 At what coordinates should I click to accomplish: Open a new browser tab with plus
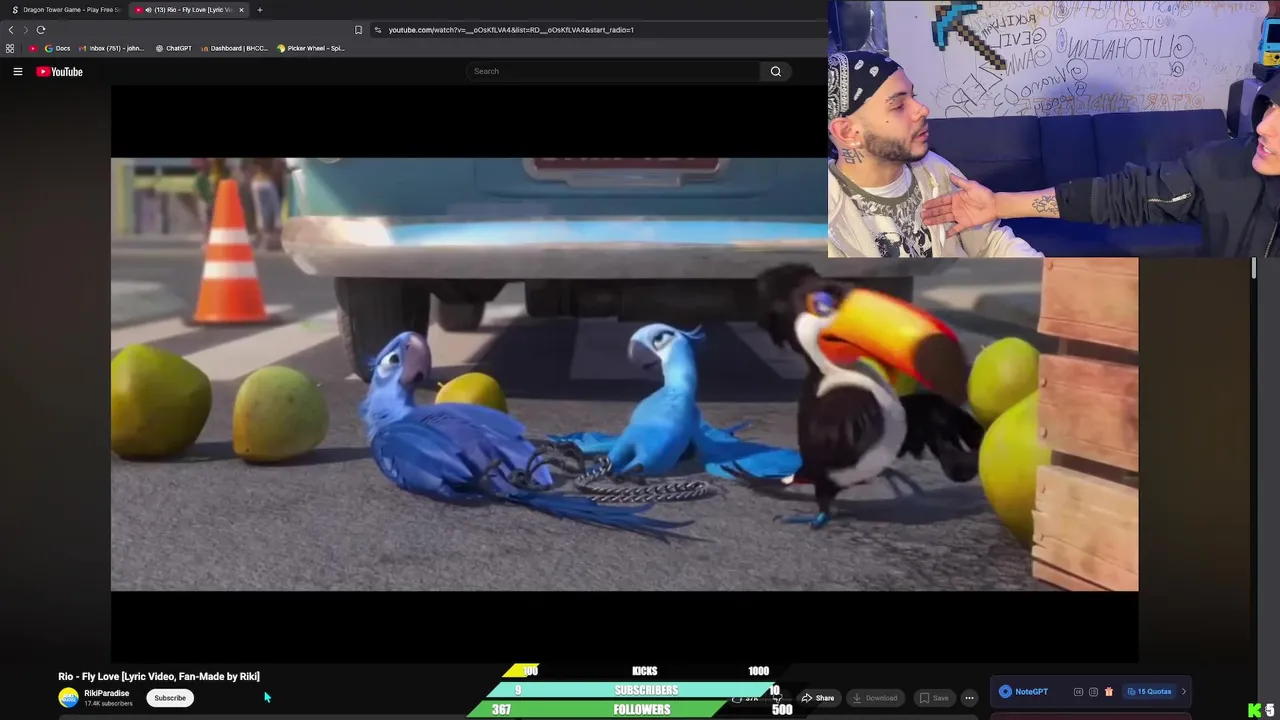click(x=259, y=10)
